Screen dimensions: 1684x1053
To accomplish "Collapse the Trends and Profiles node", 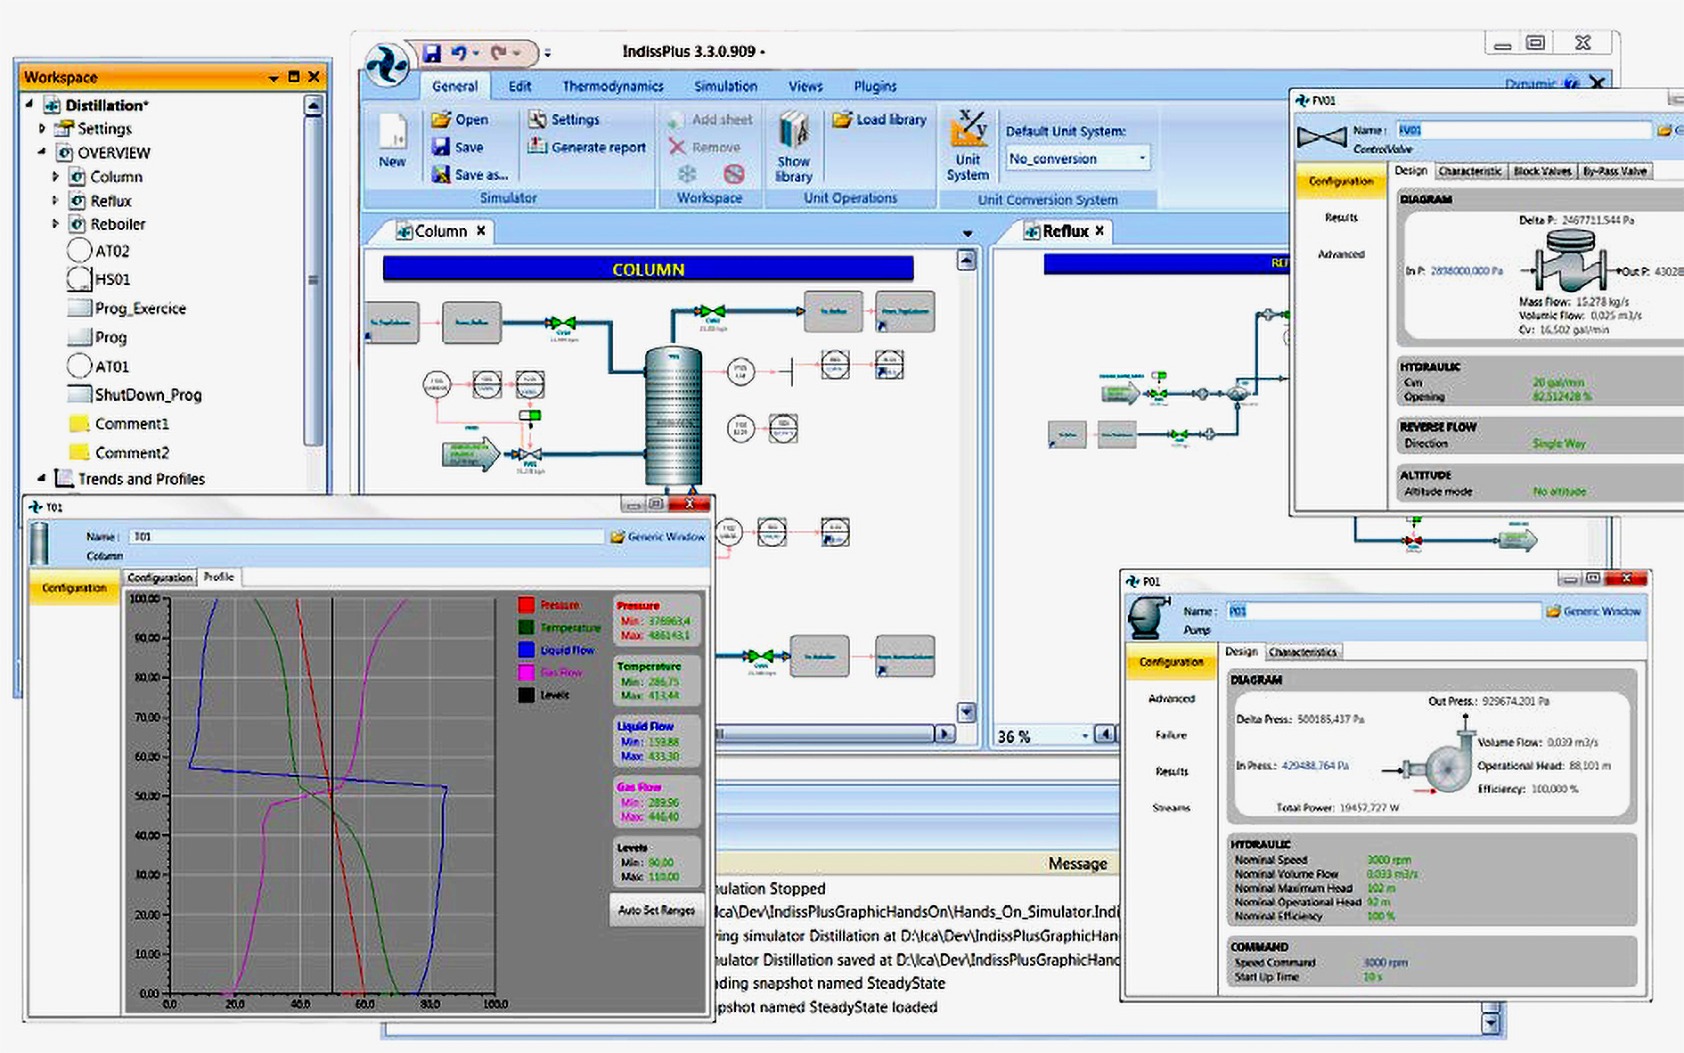I will point(41,479).
